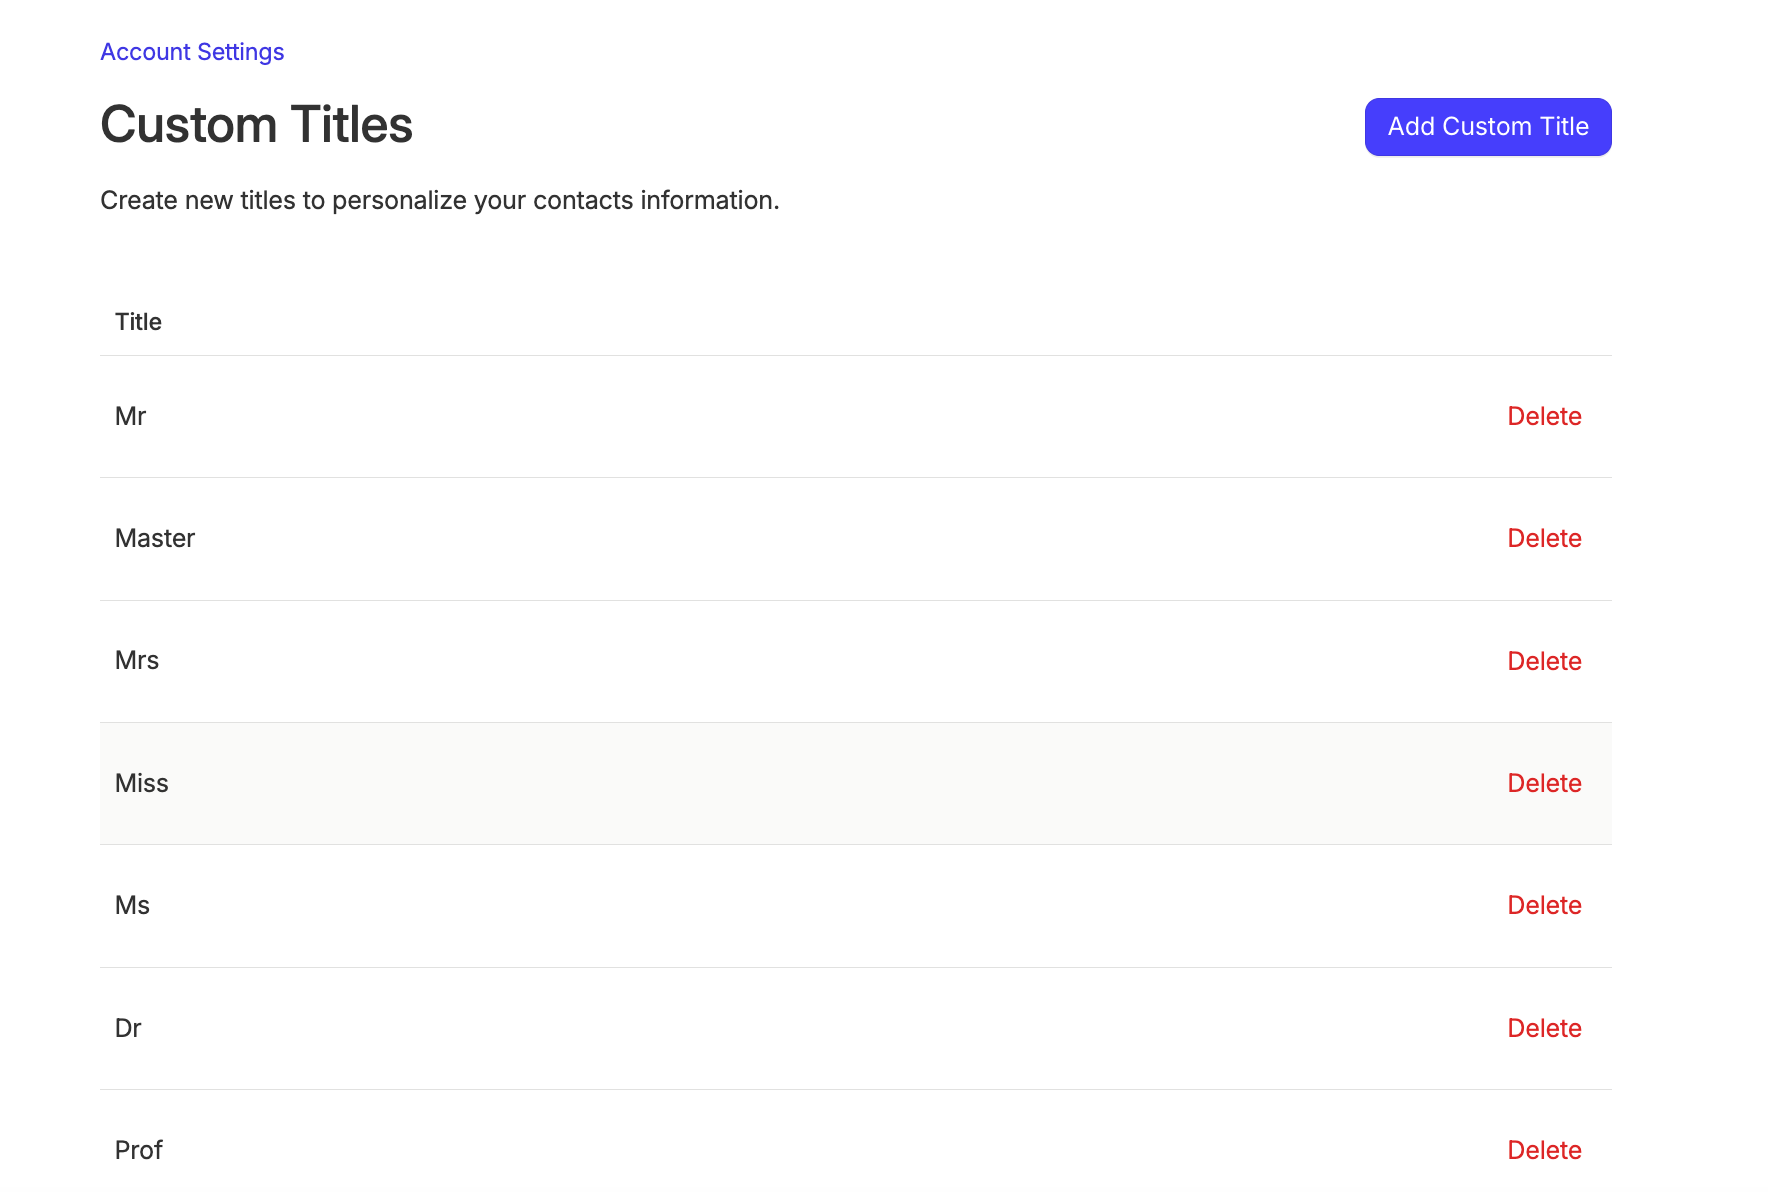The image size is (1768, 1192).
Task: Open the Account Settings page
Action: (191, 51)
